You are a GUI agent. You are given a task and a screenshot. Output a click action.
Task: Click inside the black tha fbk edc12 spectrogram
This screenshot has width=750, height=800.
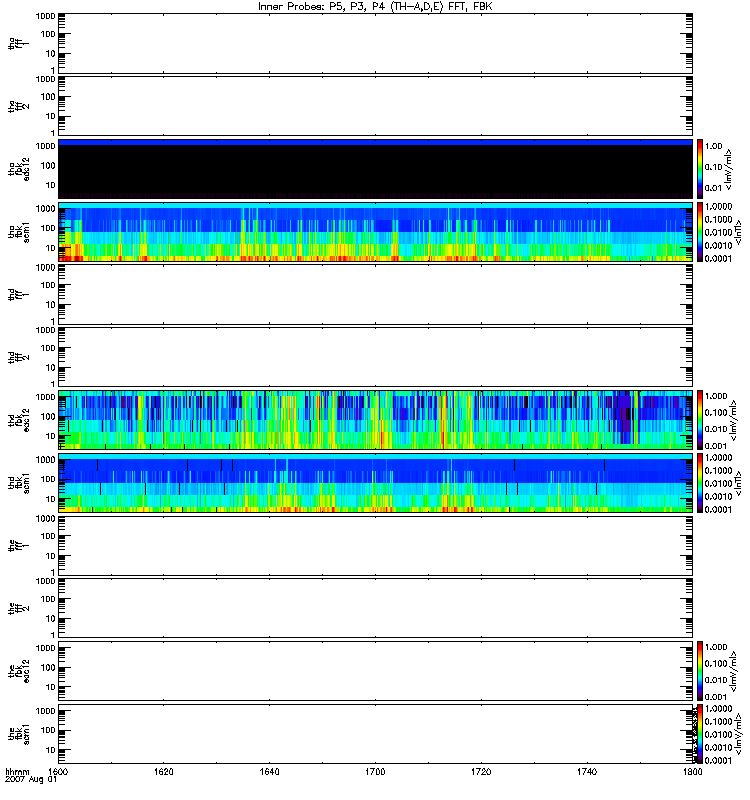coord(375,171)
